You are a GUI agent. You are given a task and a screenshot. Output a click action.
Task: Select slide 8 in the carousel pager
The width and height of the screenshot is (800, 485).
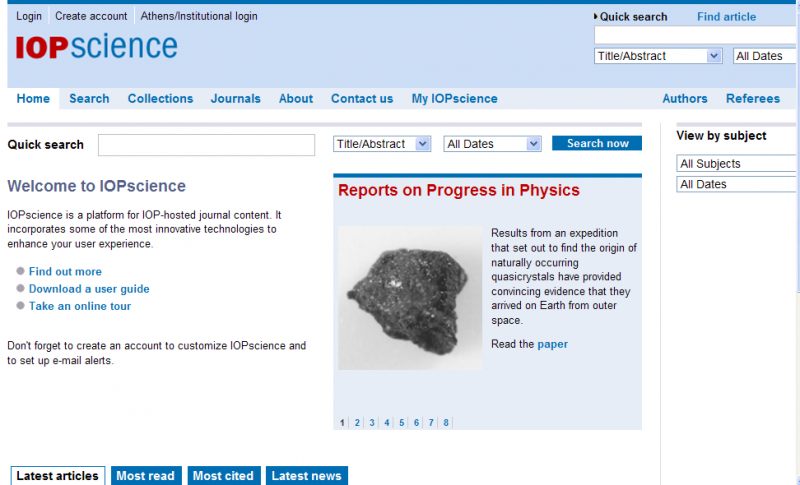446,423
